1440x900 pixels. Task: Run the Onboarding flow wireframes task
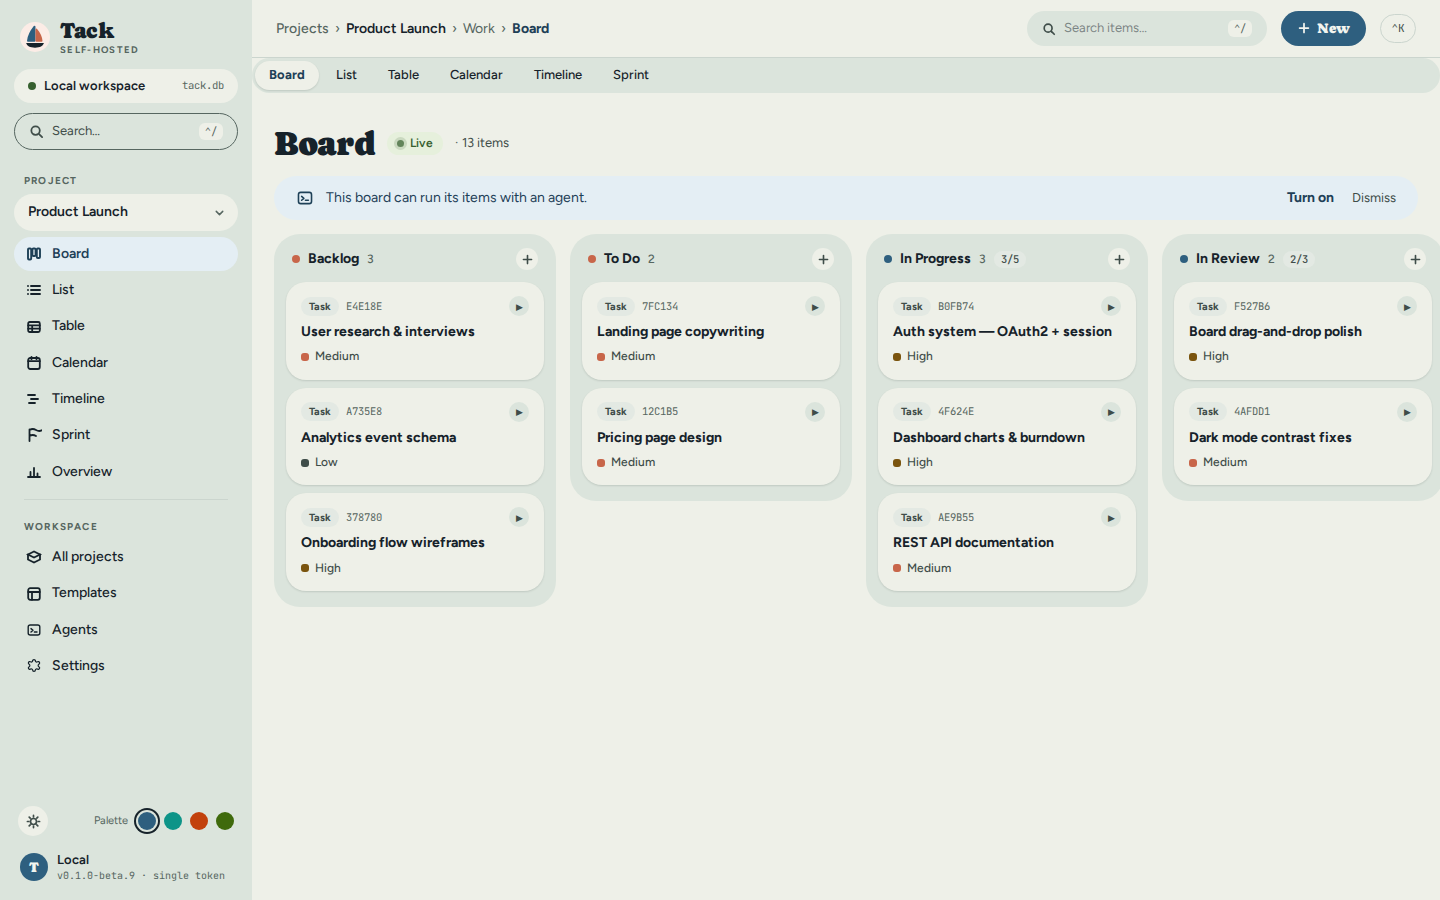click(x=519, y=518)
